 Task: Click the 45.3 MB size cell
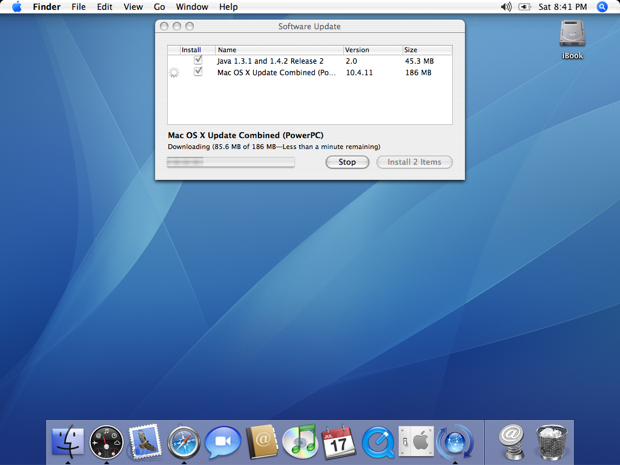tap(419, 61)
